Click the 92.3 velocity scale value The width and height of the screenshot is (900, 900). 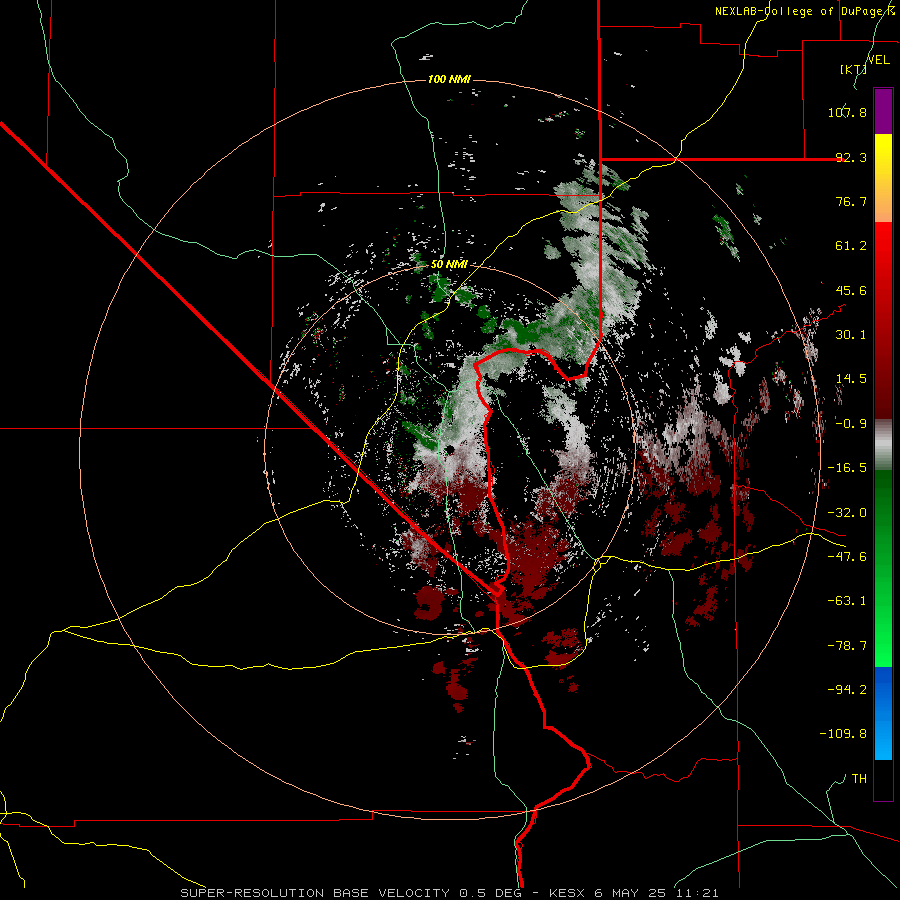coord(851,157)
